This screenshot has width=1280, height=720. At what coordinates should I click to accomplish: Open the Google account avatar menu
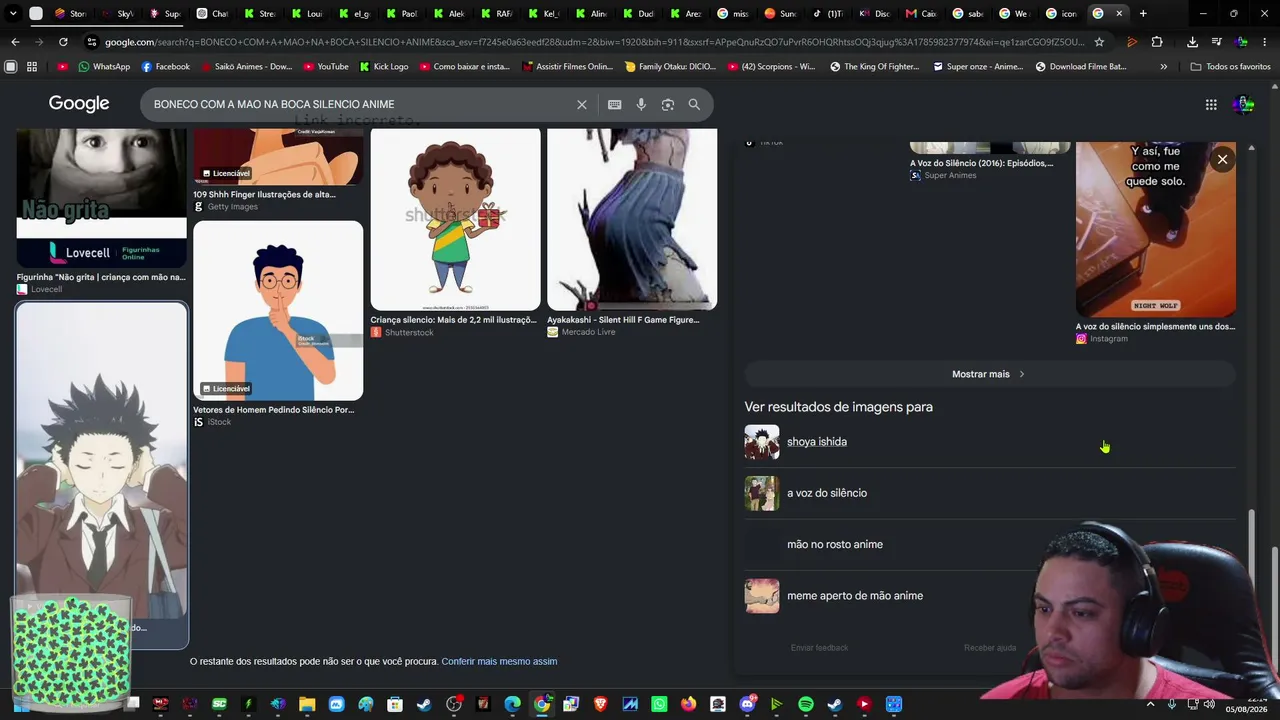(x=1243, y=104)
